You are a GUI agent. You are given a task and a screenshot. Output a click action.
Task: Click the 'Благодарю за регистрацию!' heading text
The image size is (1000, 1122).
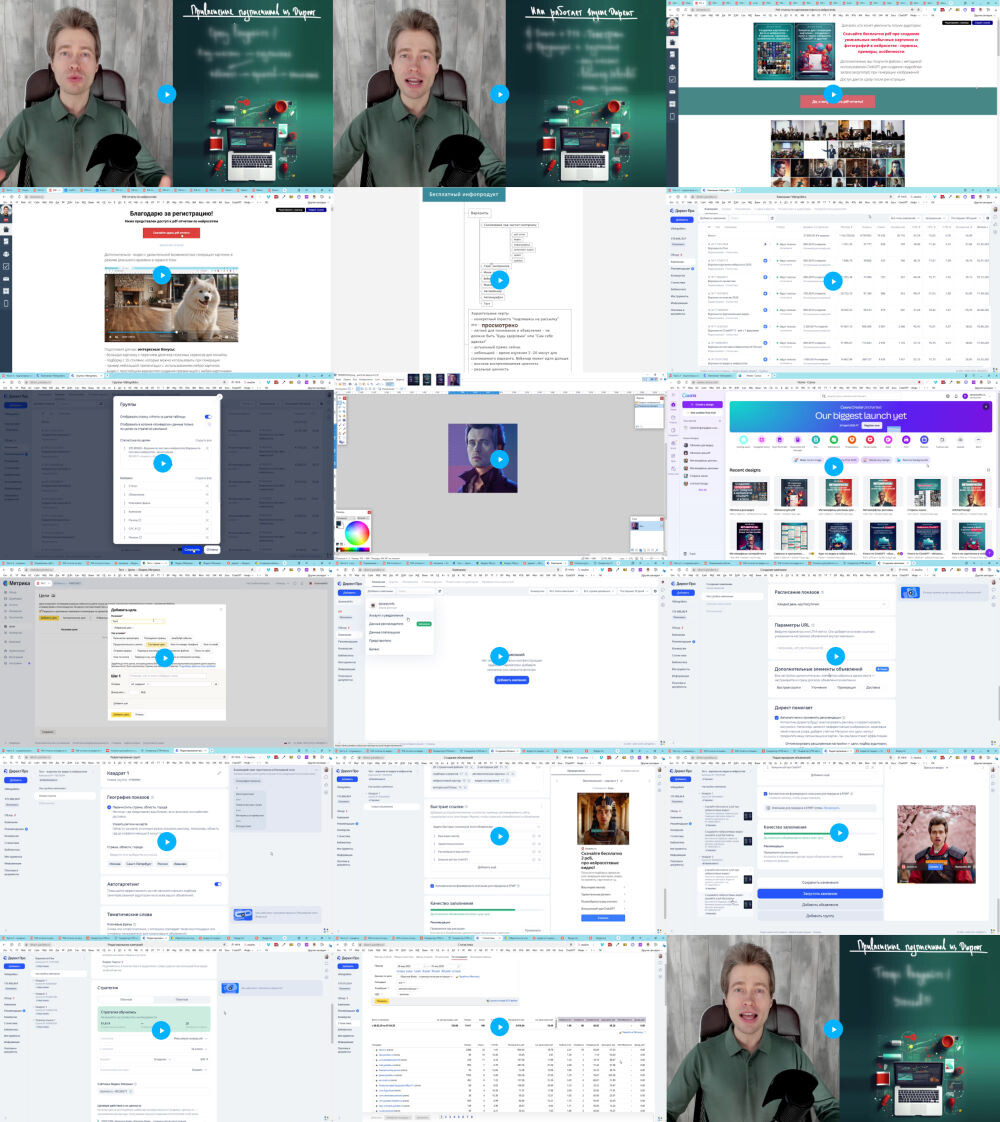click(171, 213)
